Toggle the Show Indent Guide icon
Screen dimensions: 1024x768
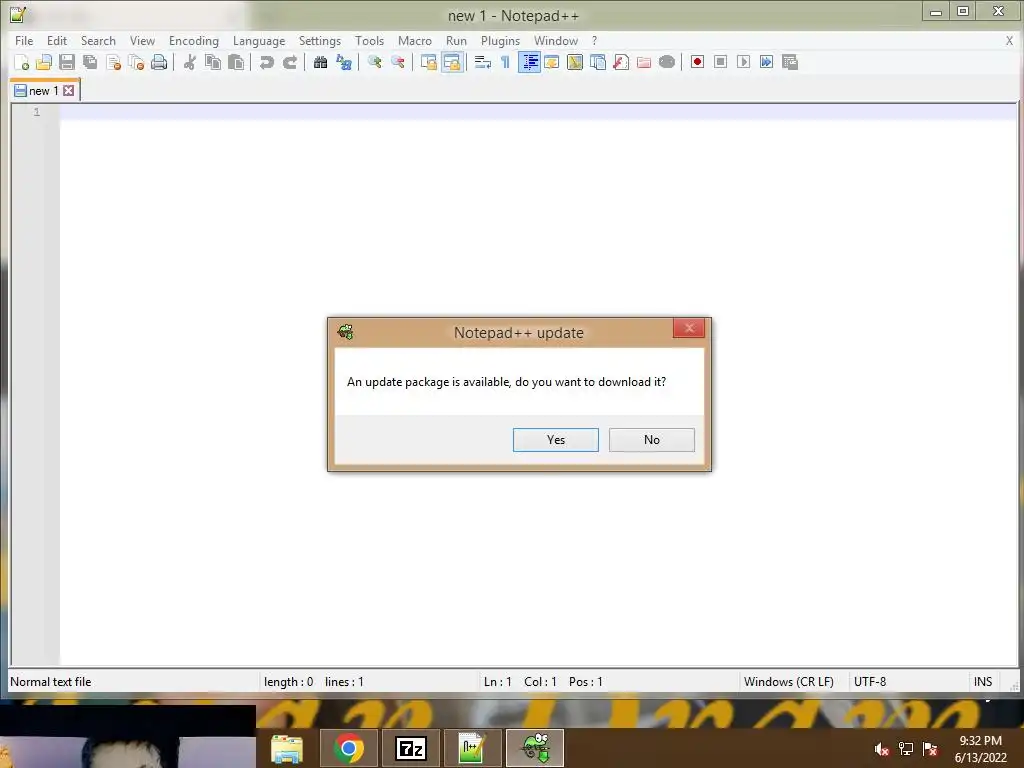(529, 62)
